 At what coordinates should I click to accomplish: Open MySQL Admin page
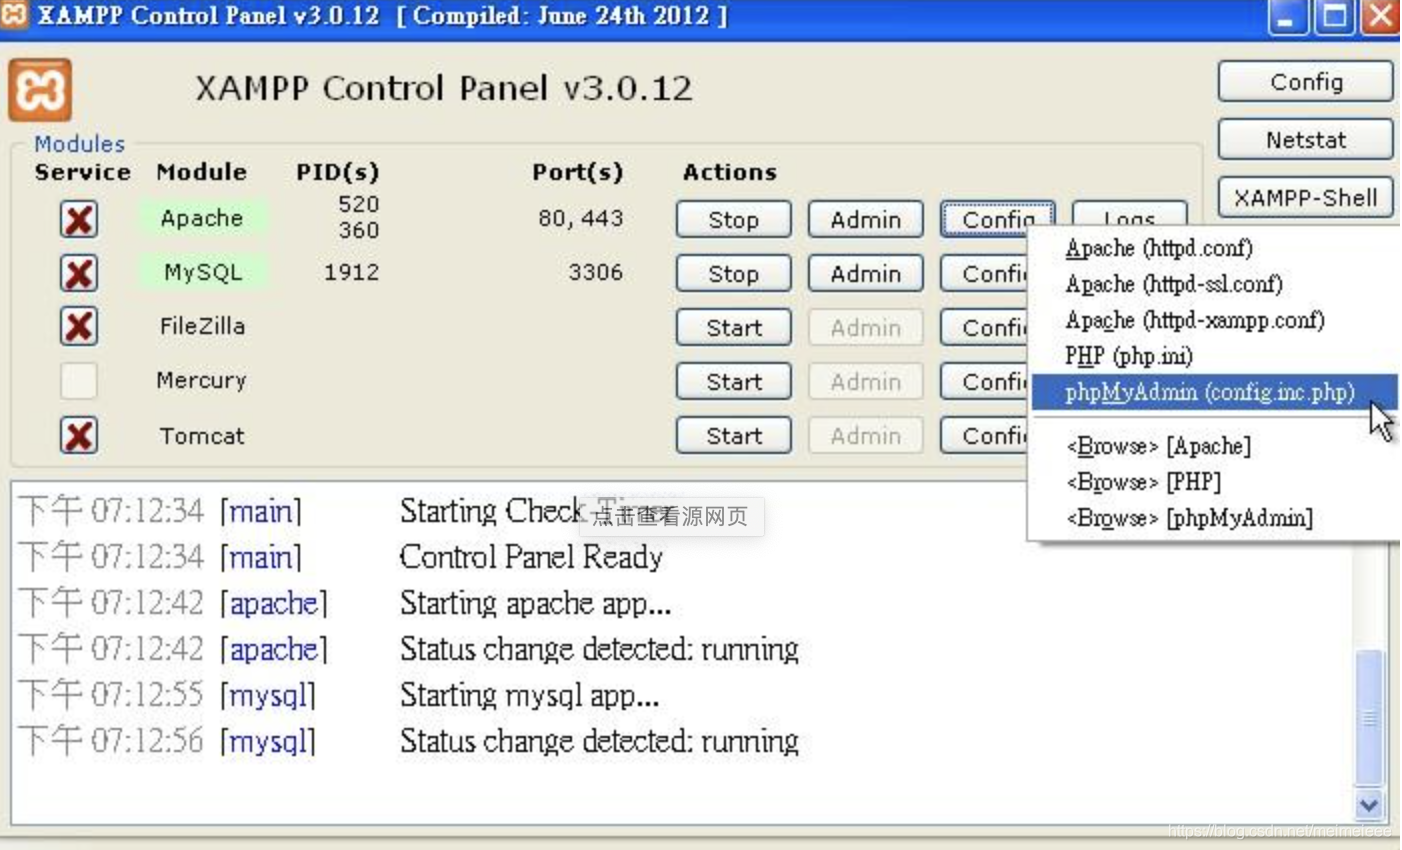pos(865,274)
